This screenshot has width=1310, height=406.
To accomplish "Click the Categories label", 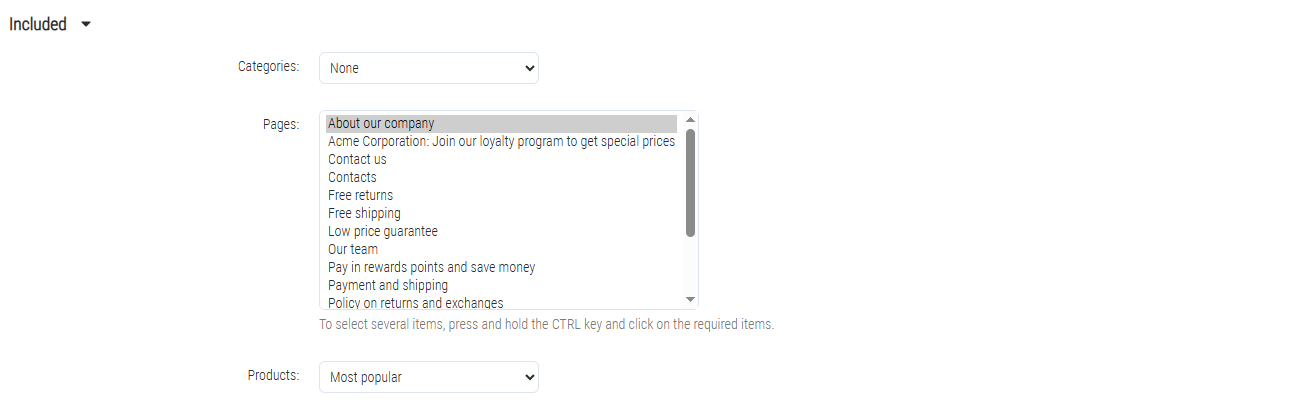I will (x=268, y=66).
